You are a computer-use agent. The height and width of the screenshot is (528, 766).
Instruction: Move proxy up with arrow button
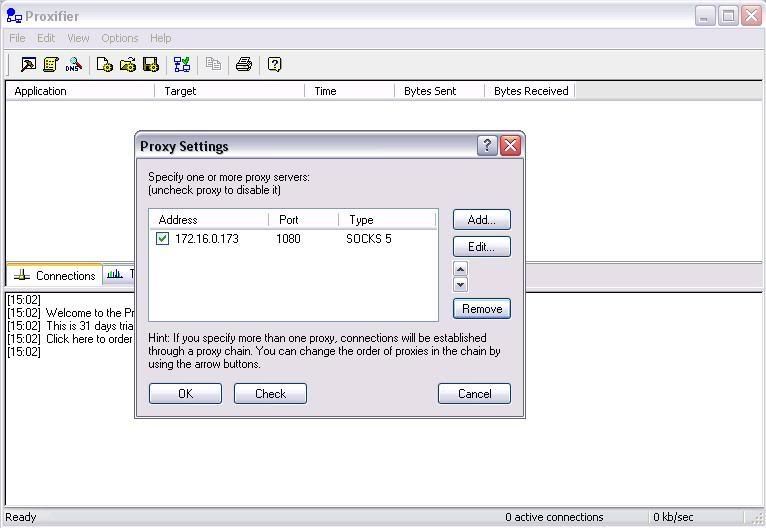tap(460, 269)
